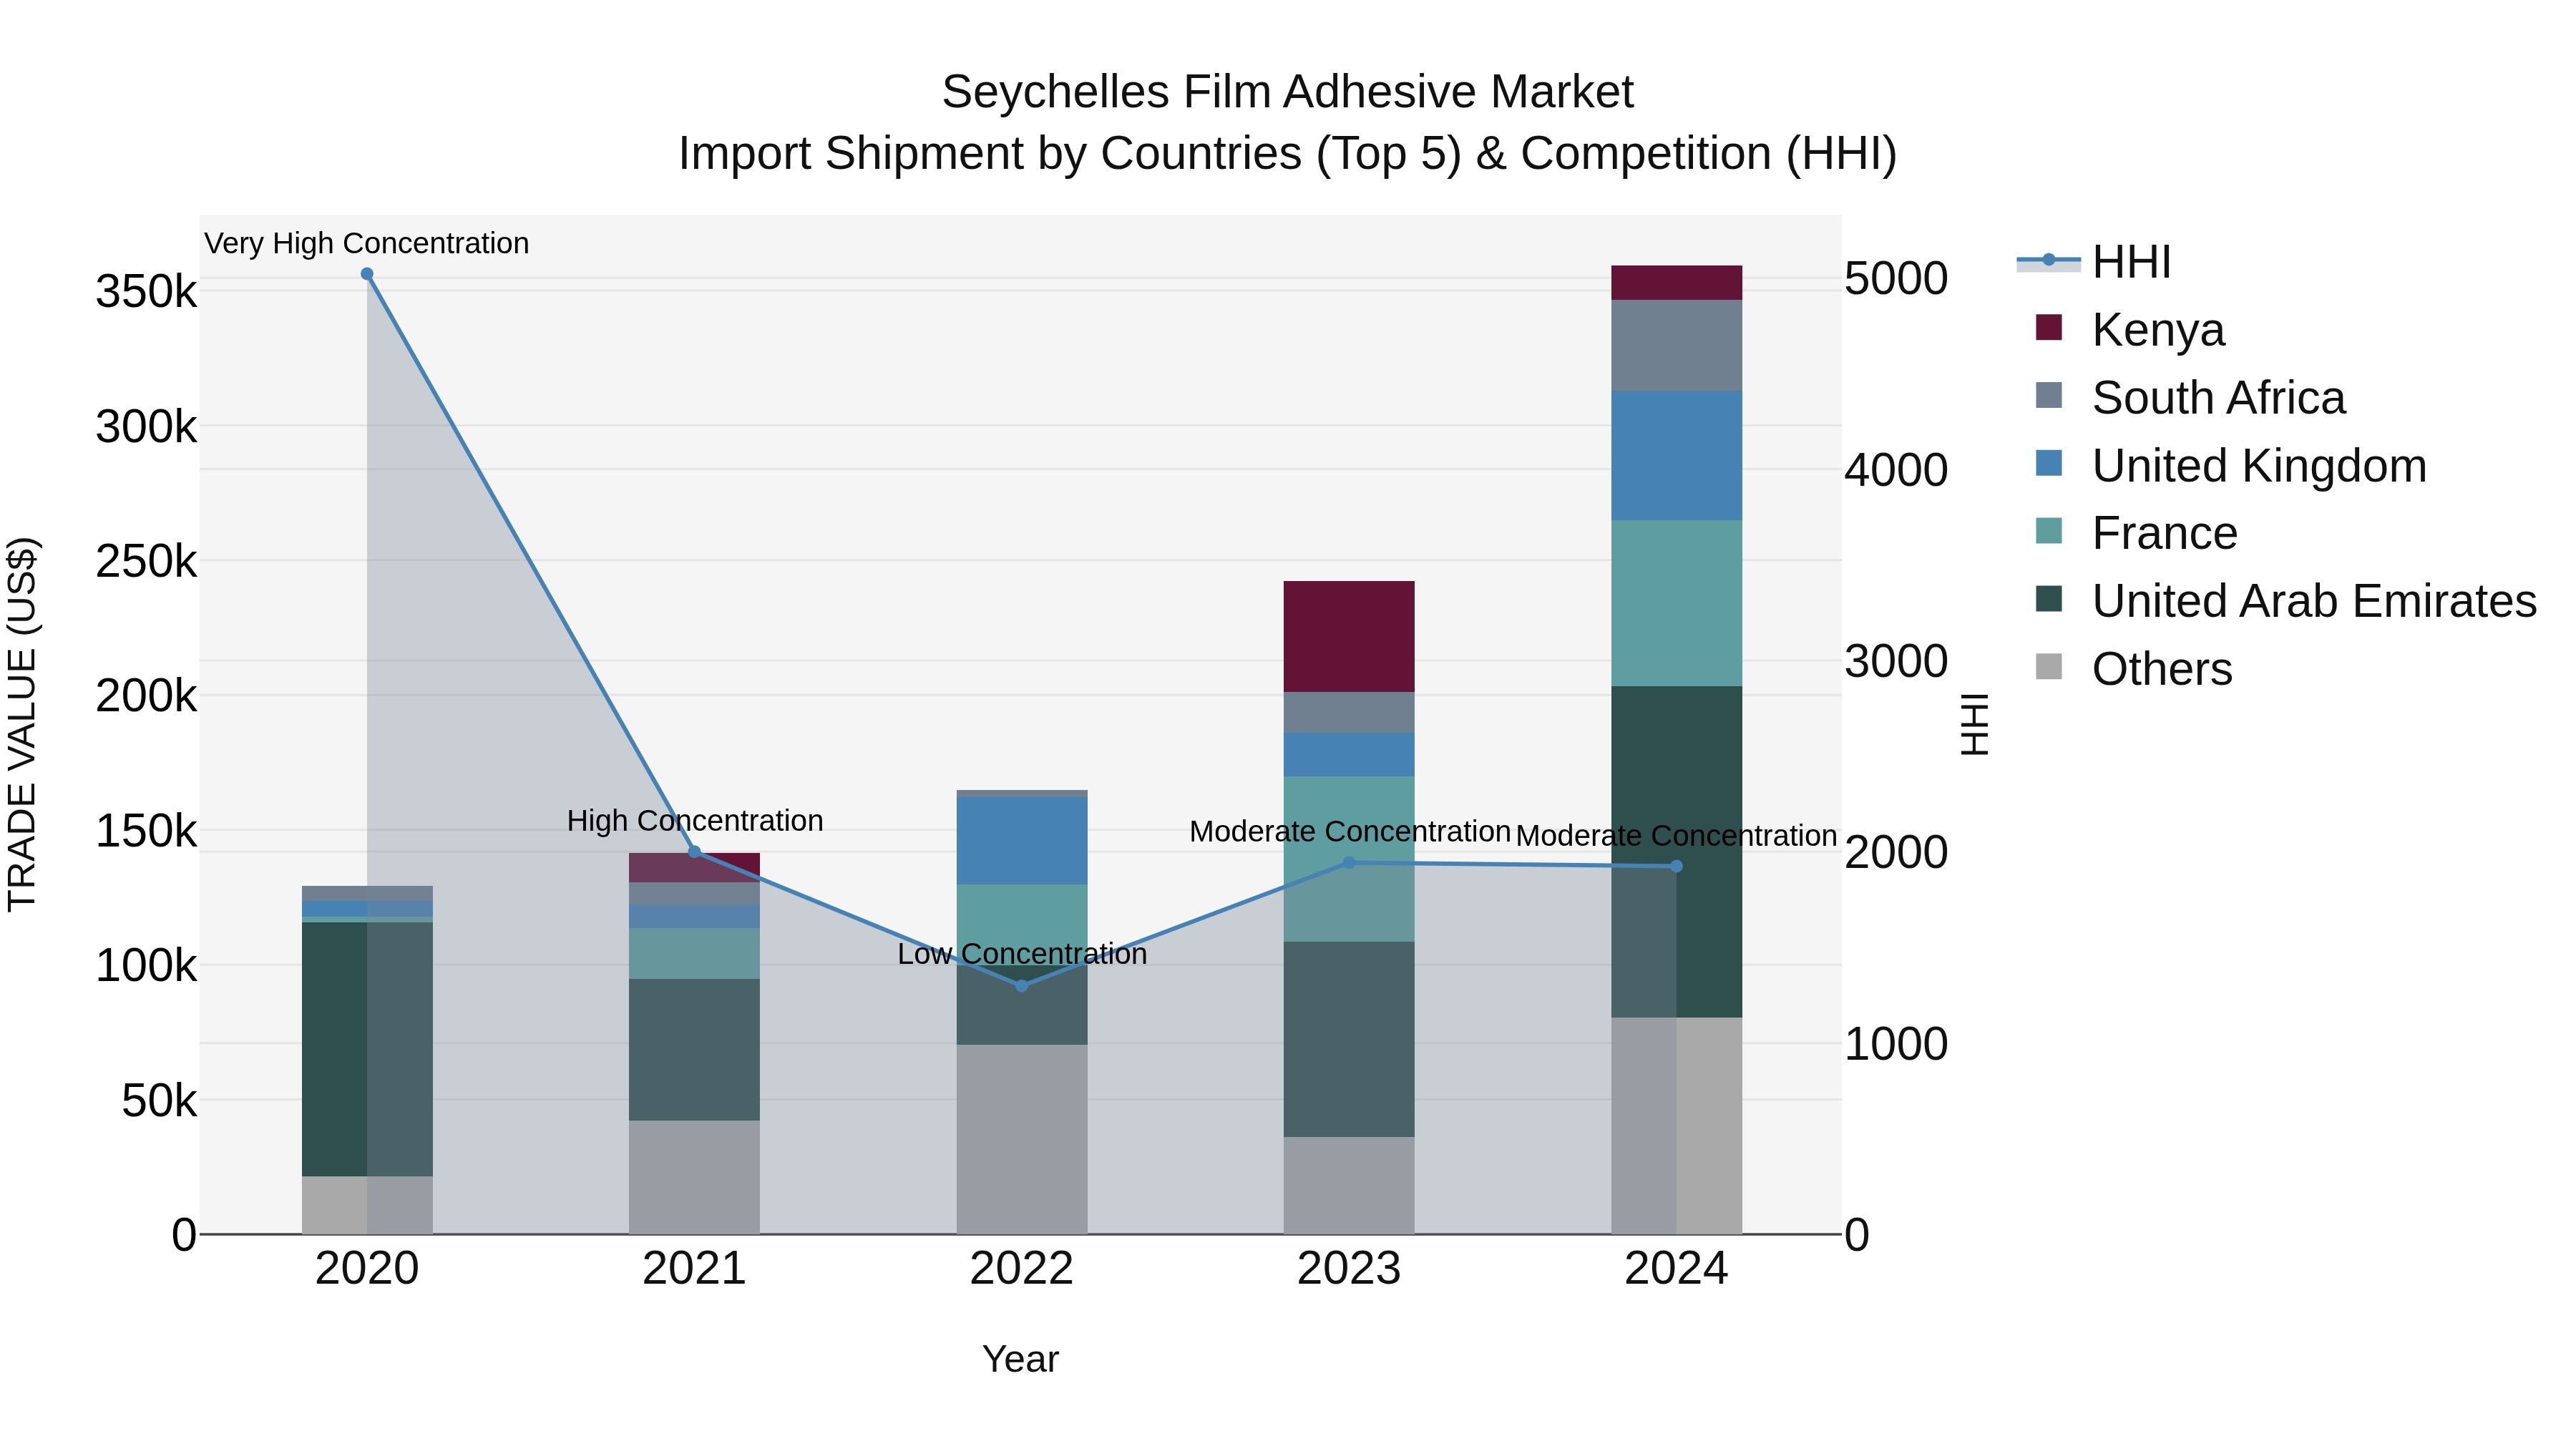Click the UAE segment of the 2020 bar

pos(367,1050)
